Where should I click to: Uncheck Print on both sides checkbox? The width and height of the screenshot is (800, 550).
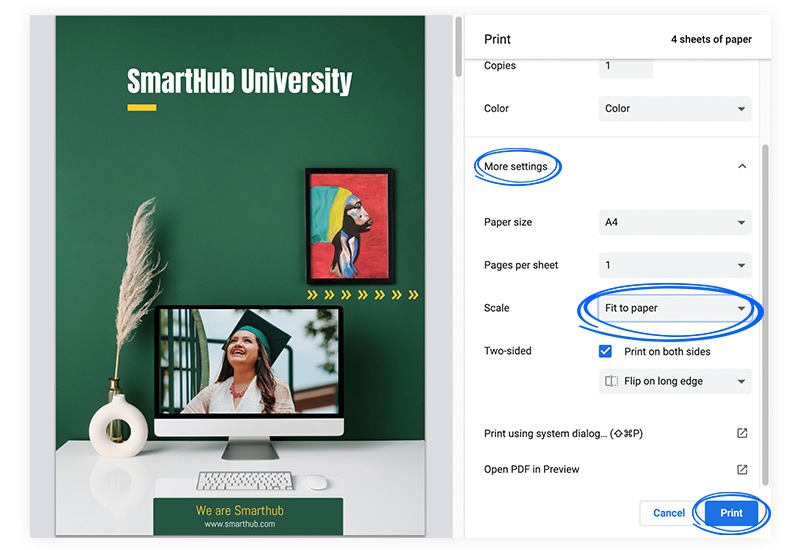(605, 351)
